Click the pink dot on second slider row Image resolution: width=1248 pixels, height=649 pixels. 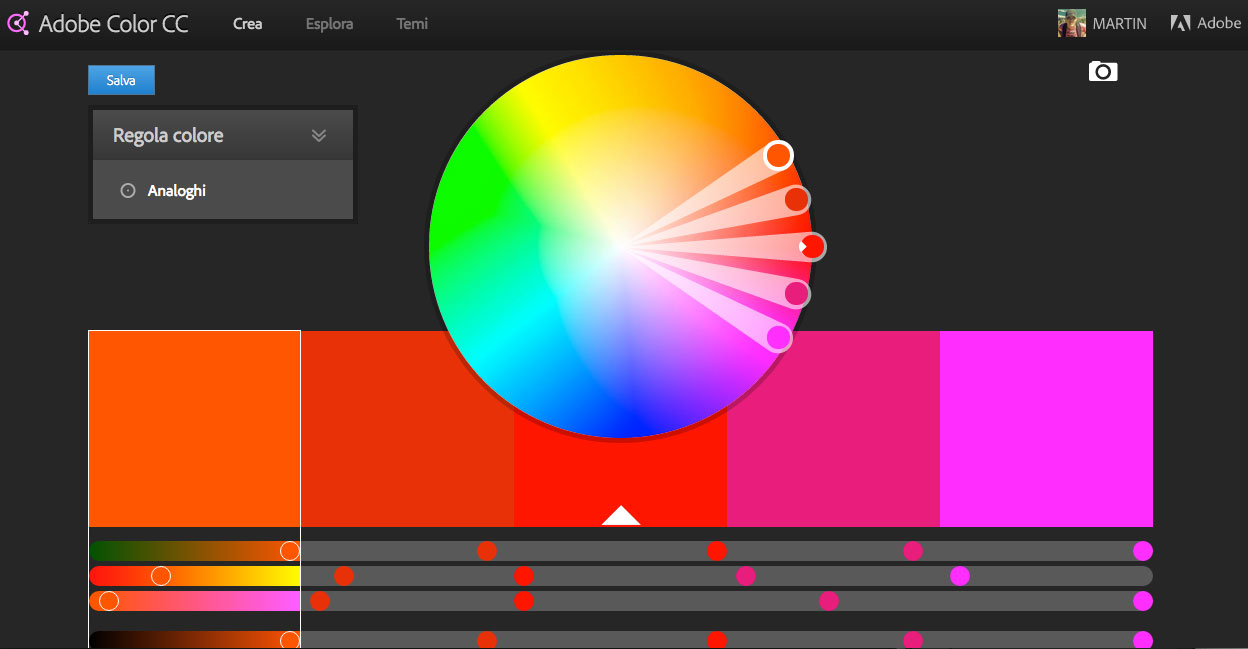pos(746,575)
